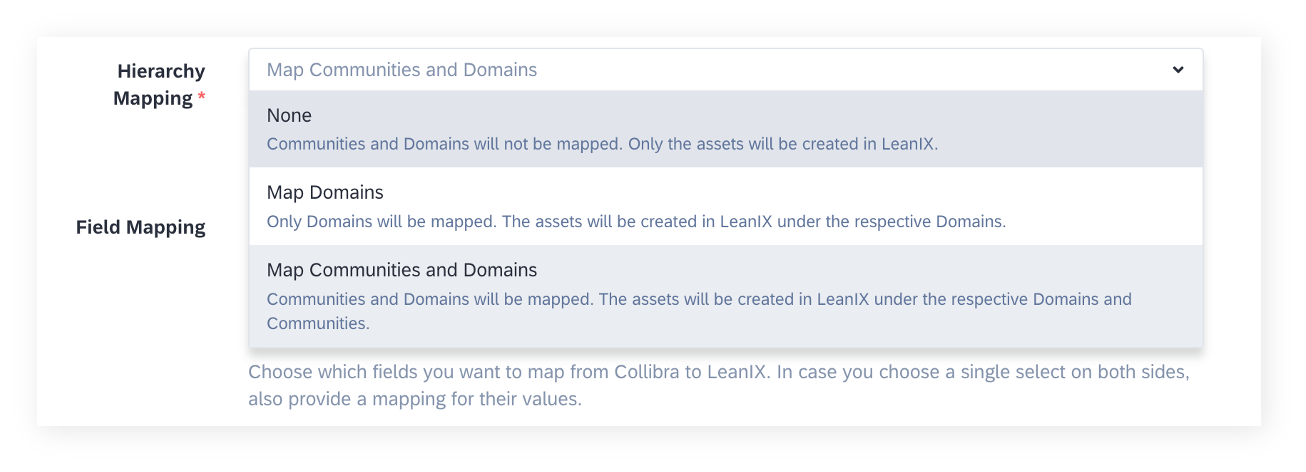Screen dimensions: 1306x472
Task: Click the word 'Communities.' on the last option line
Action: pos(318,323)
